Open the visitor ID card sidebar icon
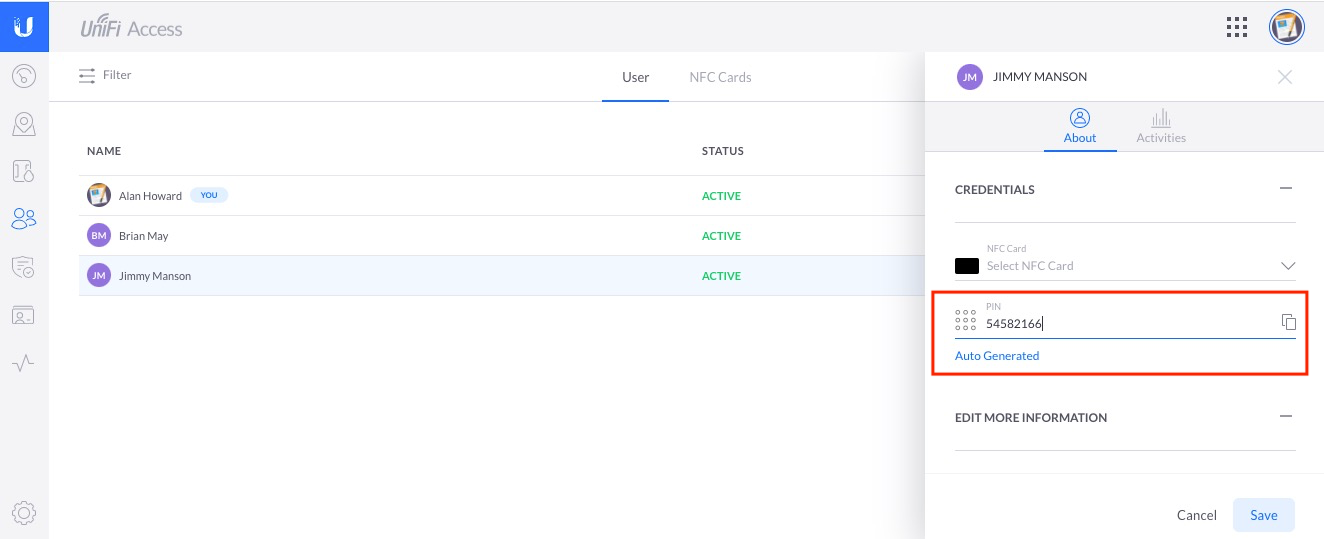 (24, 315)
